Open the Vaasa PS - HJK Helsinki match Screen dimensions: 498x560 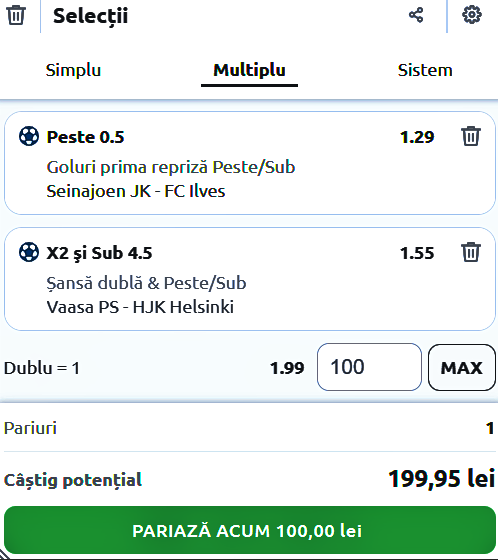click(x=140, y=307)
